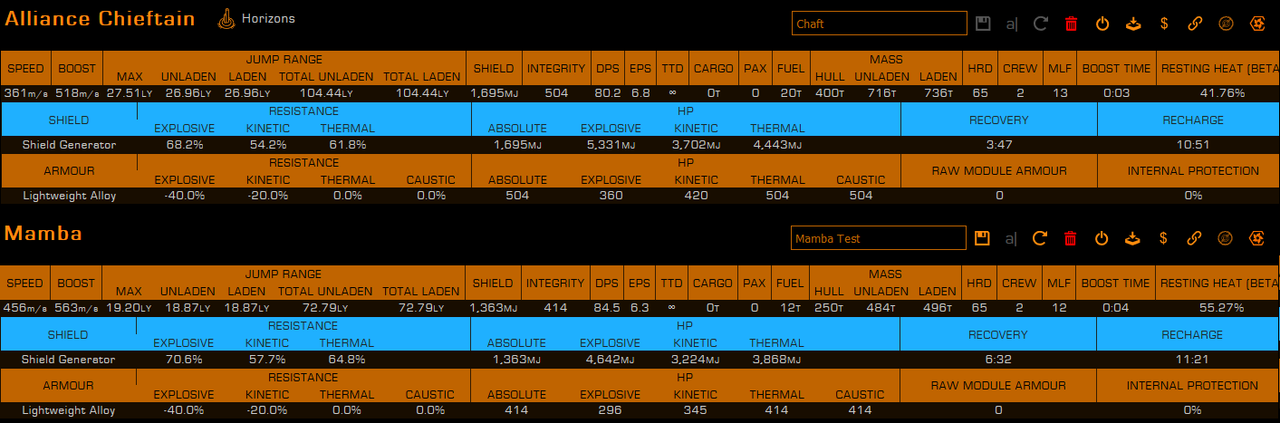Click the Horizons joystick icon
The image size is (1280, 423).
(x=227, y=19)
